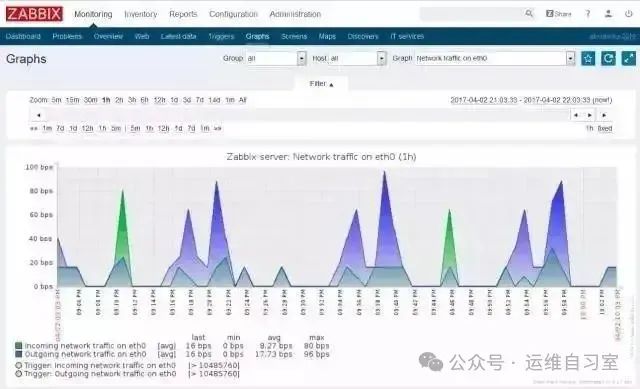Click the refresh graph icon
Screen dimensions: 640x389
click(608, 58)
